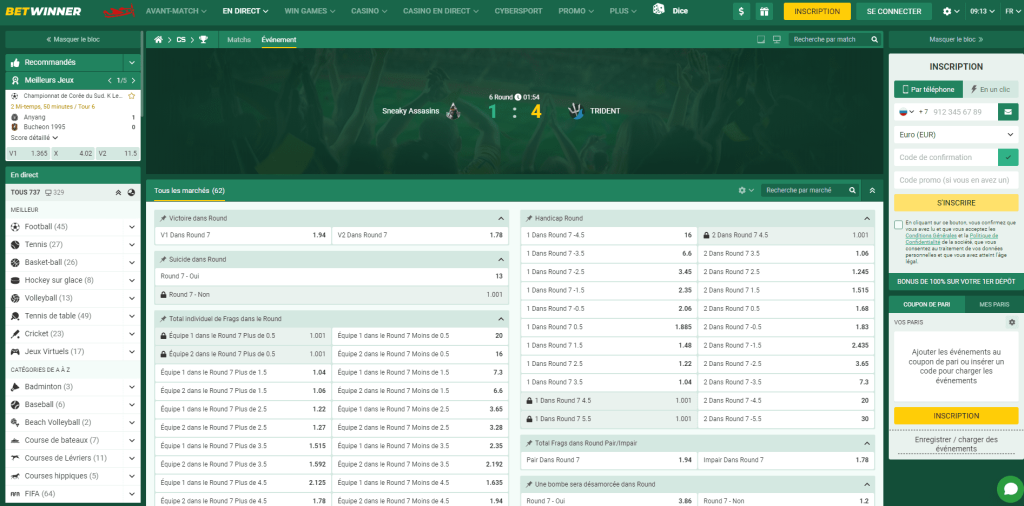Switch to monitor view layout icon
1024x506 pixels.
776,40
